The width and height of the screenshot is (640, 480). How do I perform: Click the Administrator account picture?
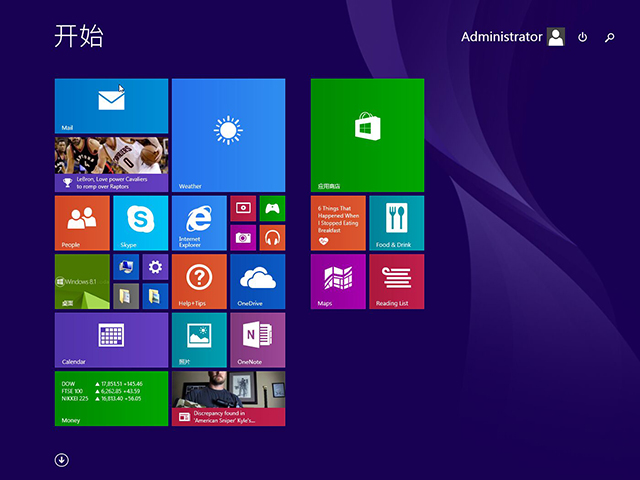pos(556,37)
